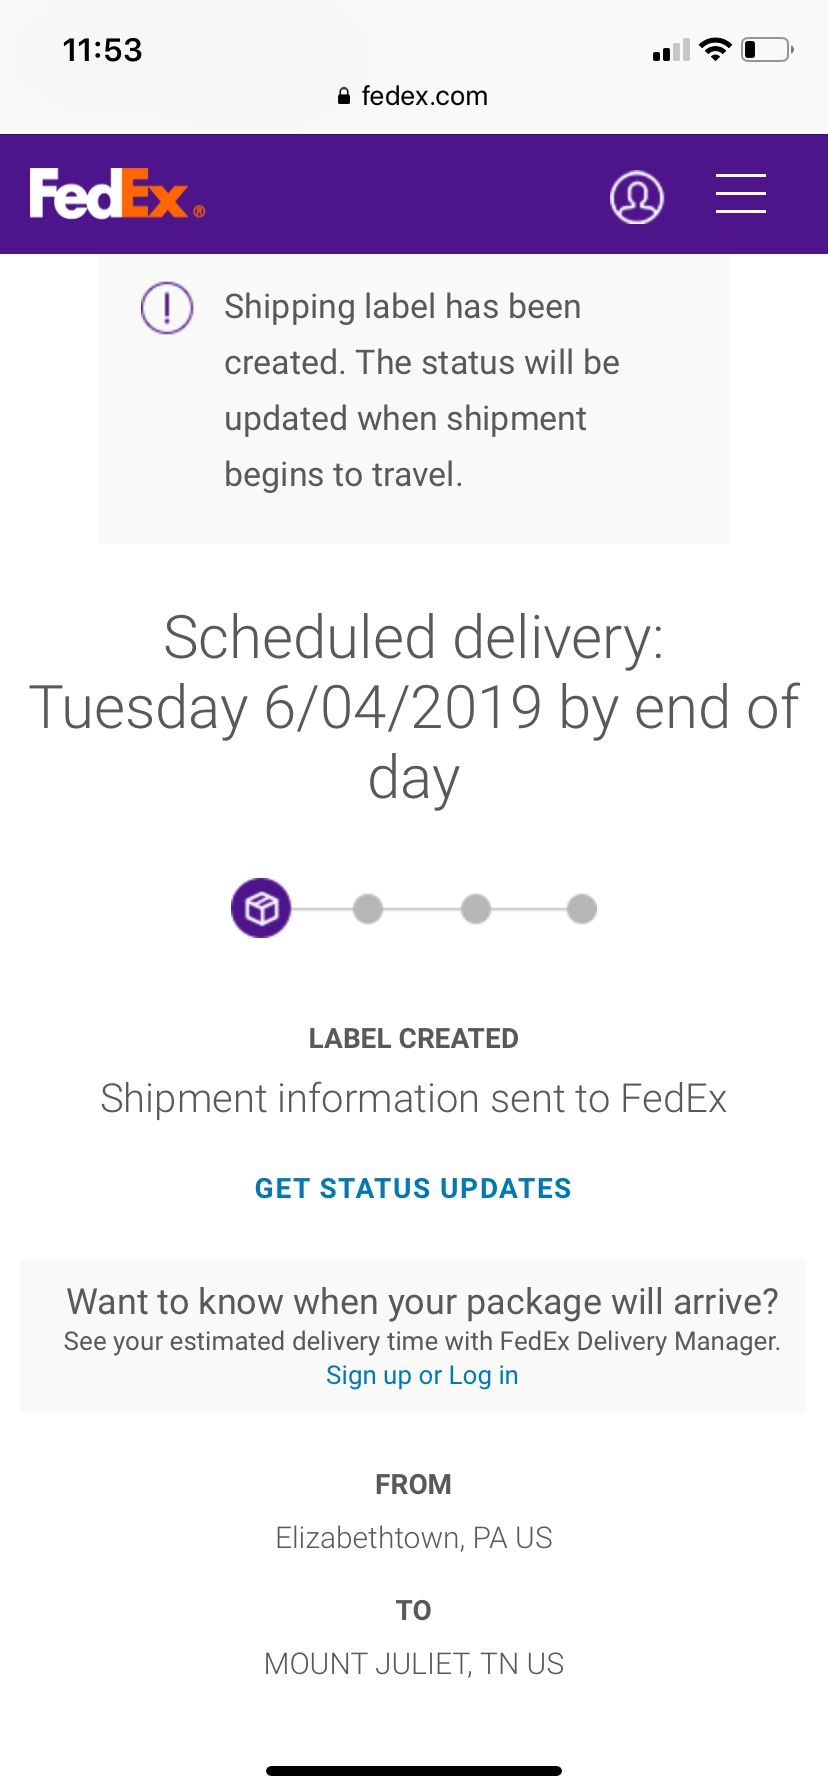828x1792 pixels.
Task: Tap the exclamation alert icon
Action: [x=167, y=307]
